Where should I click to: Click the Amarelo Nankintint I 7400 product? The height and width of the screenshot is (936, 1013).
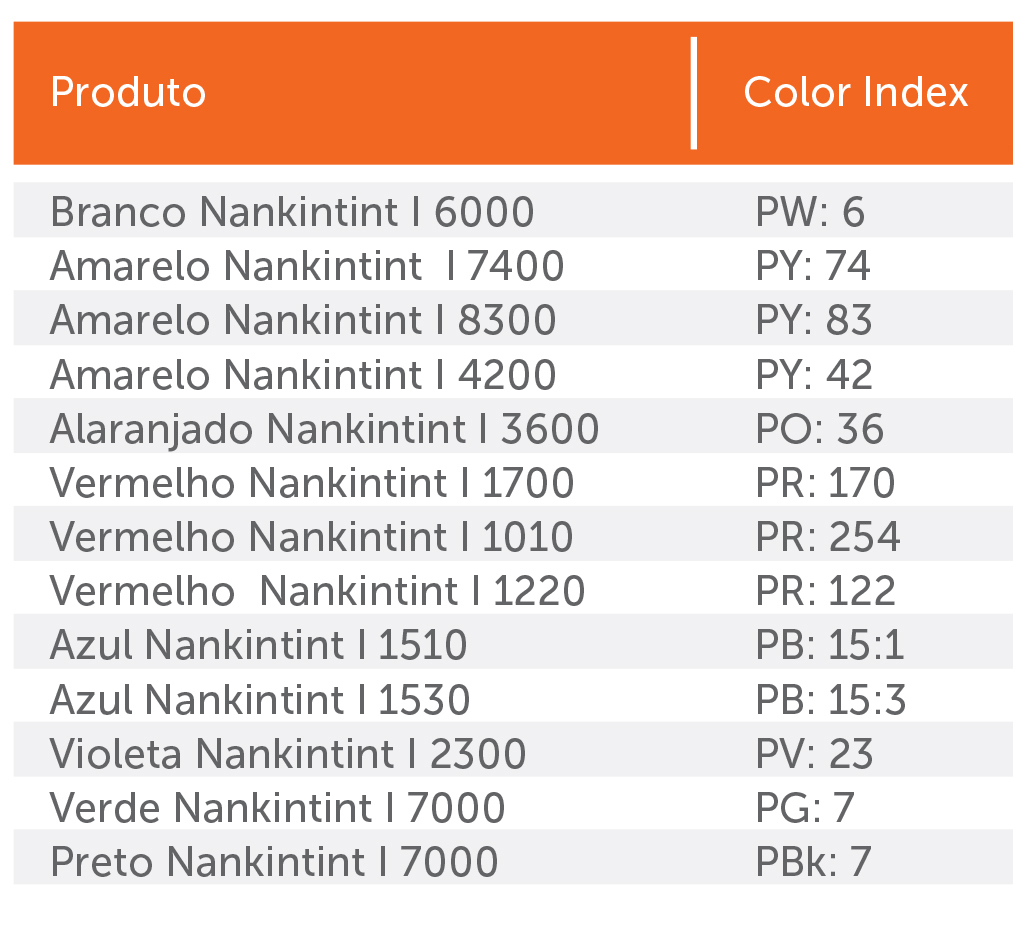tap(307, 266)
